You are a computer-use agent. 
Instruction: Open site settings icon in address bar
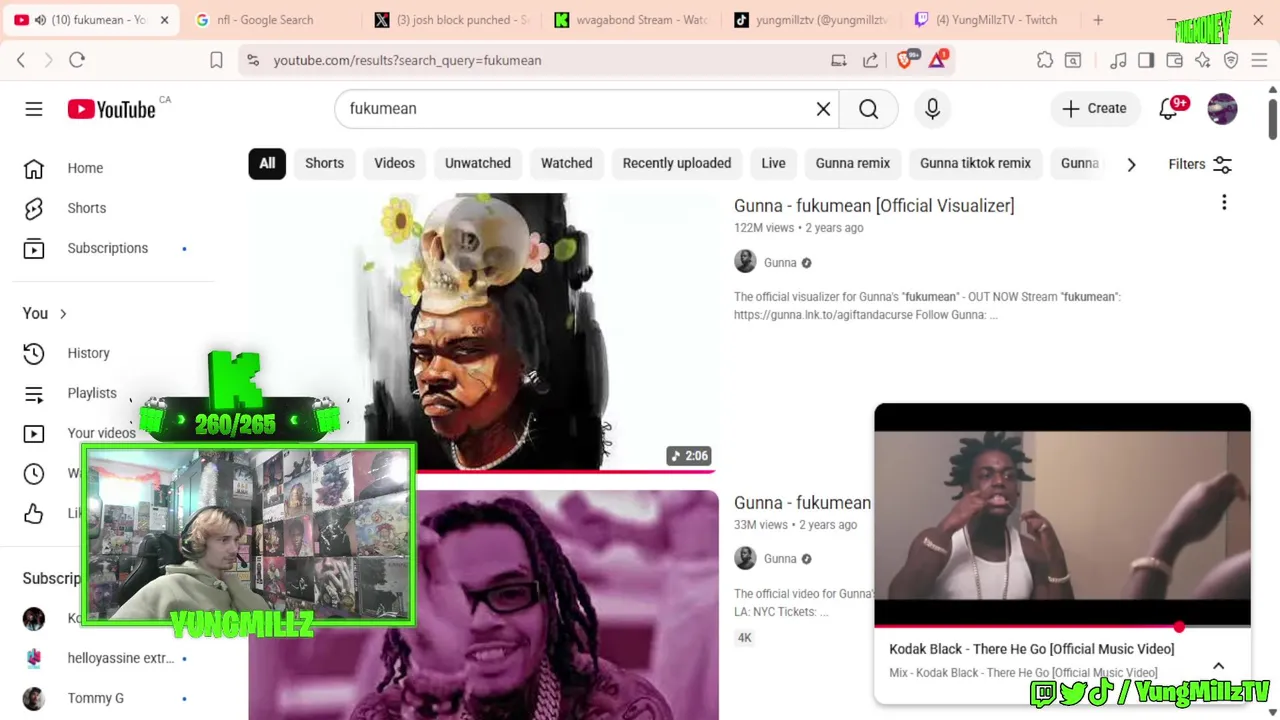coord(253,60)
